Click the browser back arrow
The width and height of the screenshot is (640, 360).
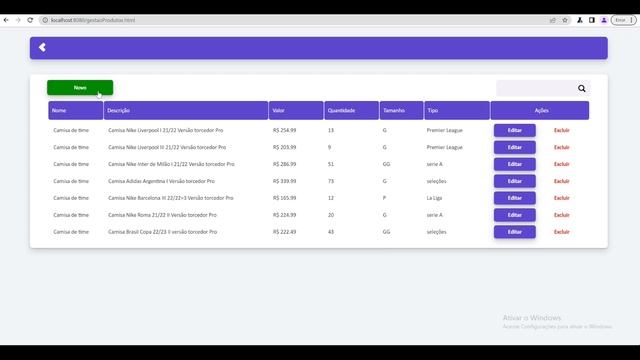pyautogui.click(x=6, y=20)
